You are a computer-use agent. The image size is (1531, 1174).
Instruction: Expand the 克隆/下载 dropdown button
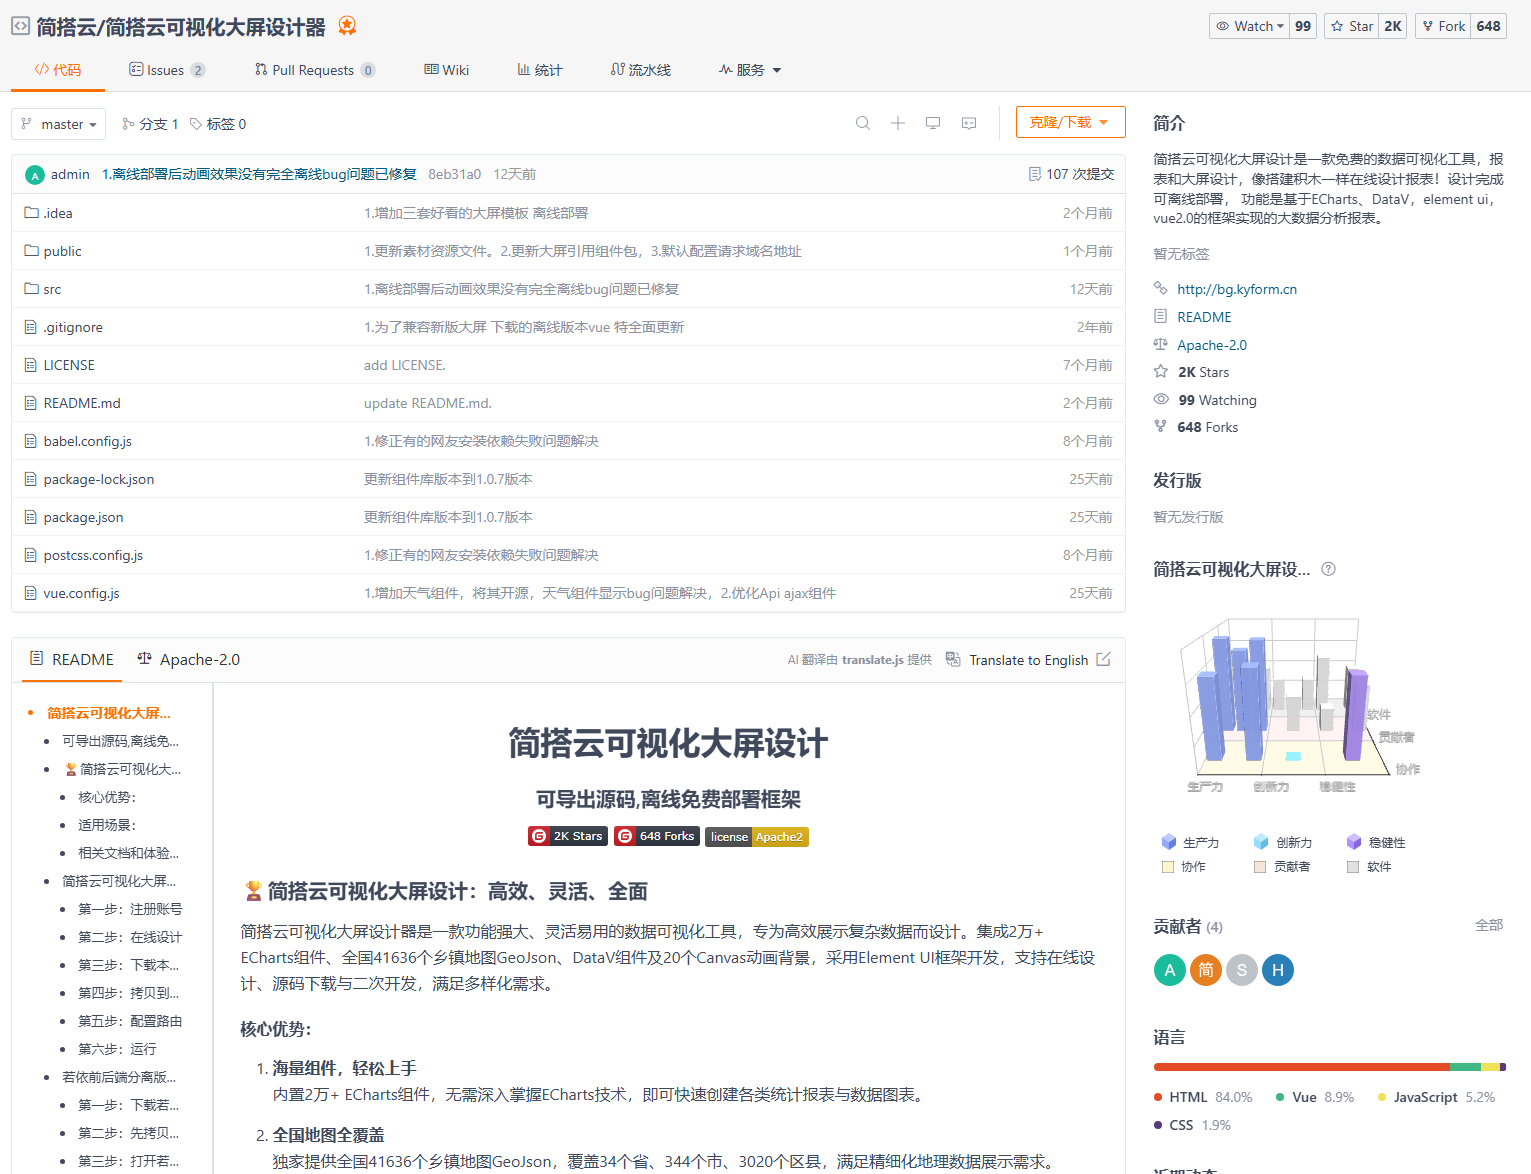pos(1070,122)
